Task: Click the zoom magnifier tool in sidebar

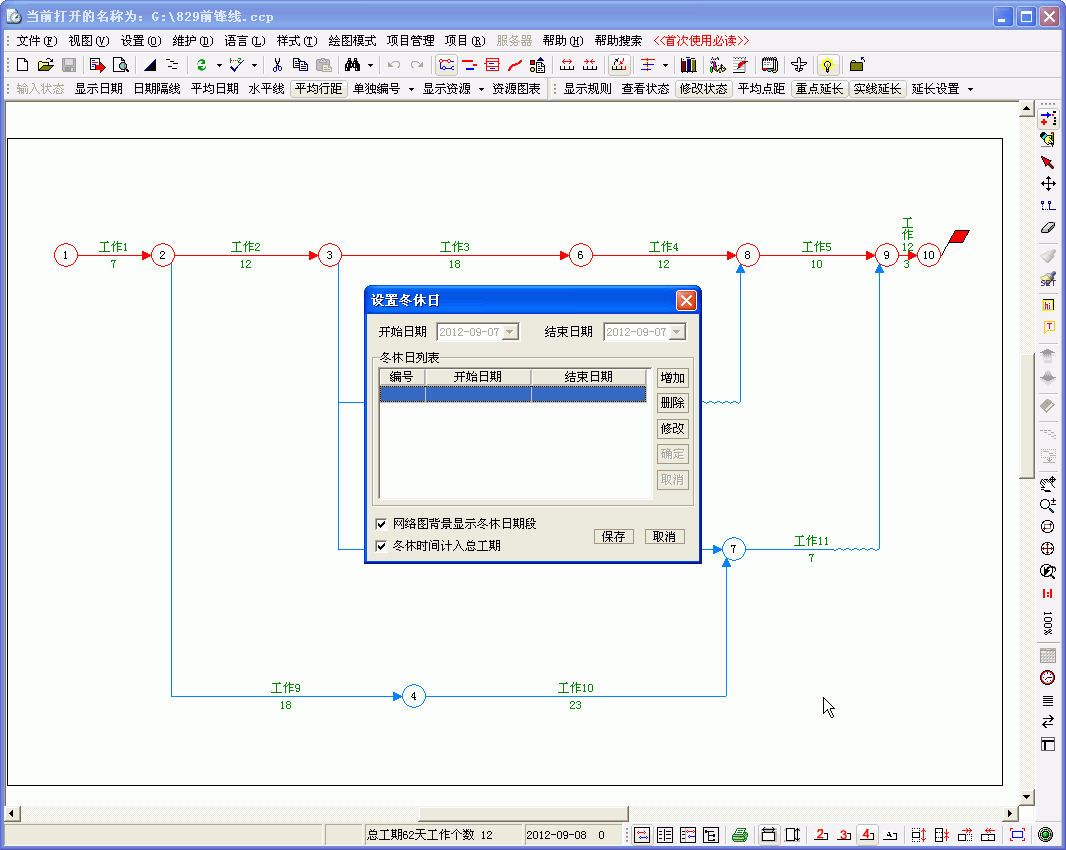Action: pyautogui.click(x=1048, y=505)
